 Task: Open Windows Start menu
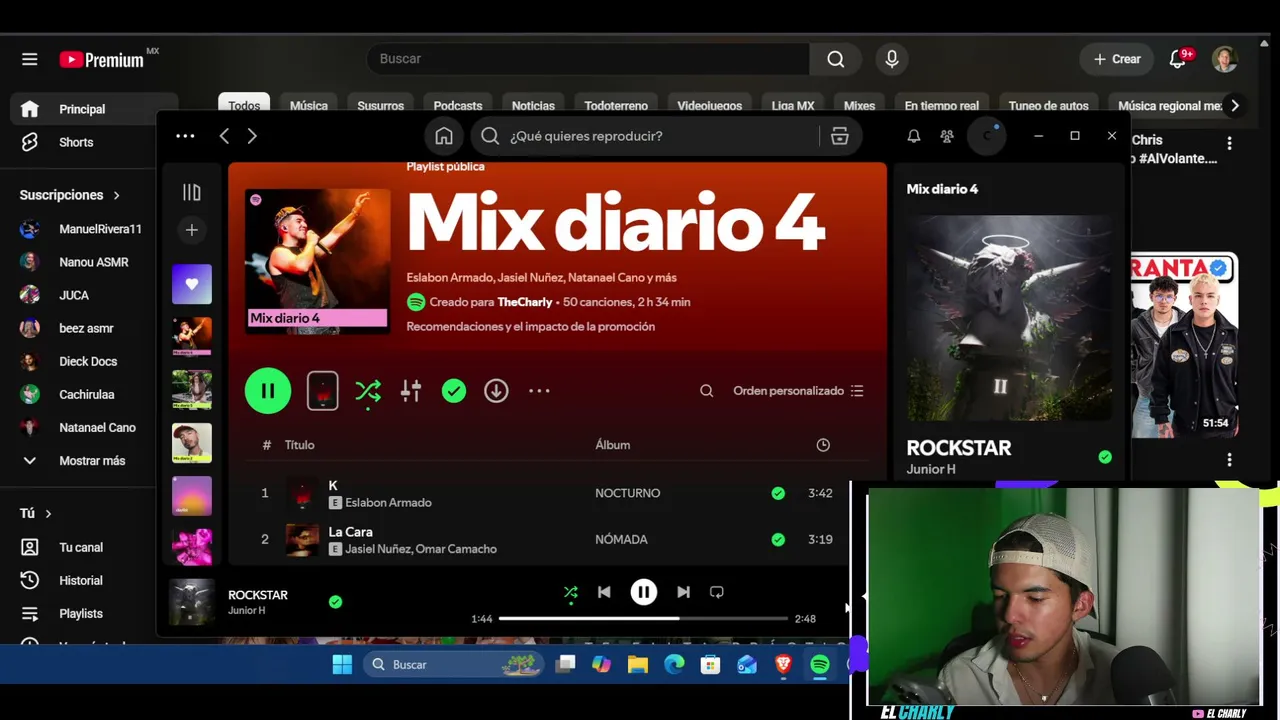point(342,664)
